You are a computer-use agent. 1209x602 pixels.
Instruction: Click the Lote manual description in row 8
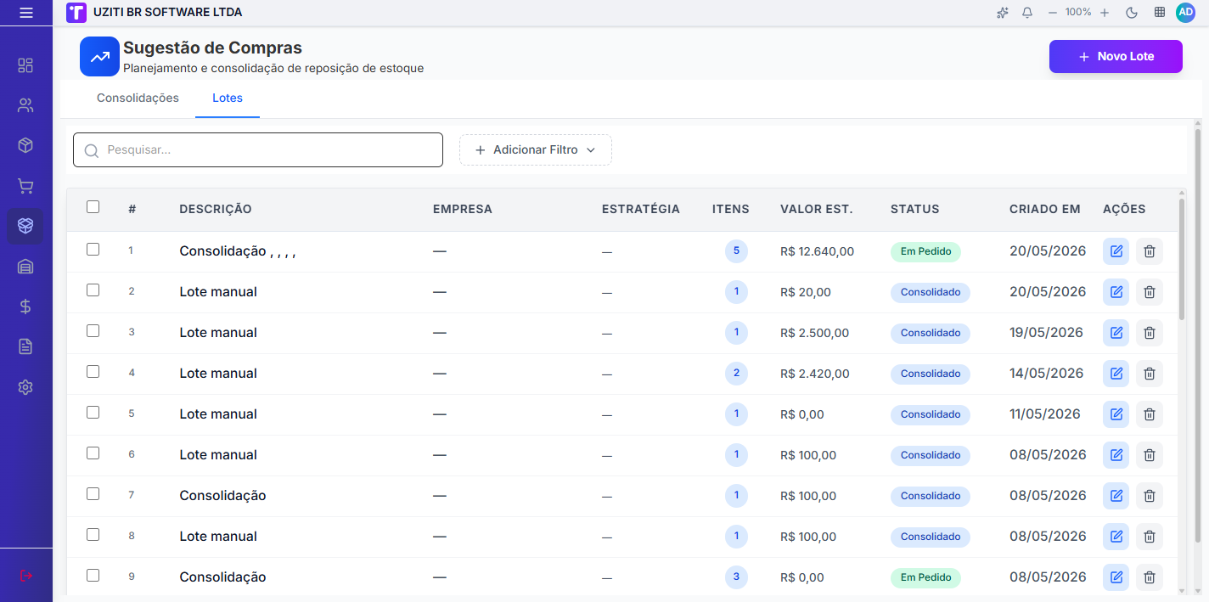coord(218,536)
